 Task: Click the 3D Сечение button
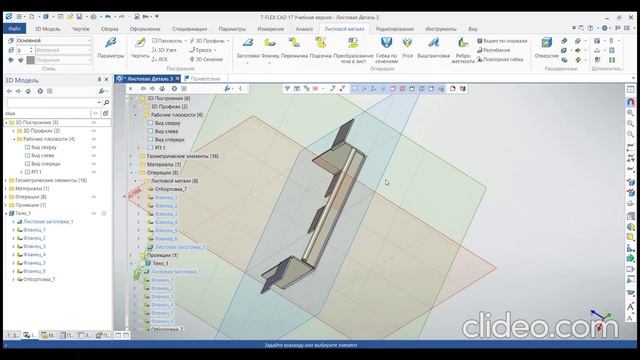[206, 59]
